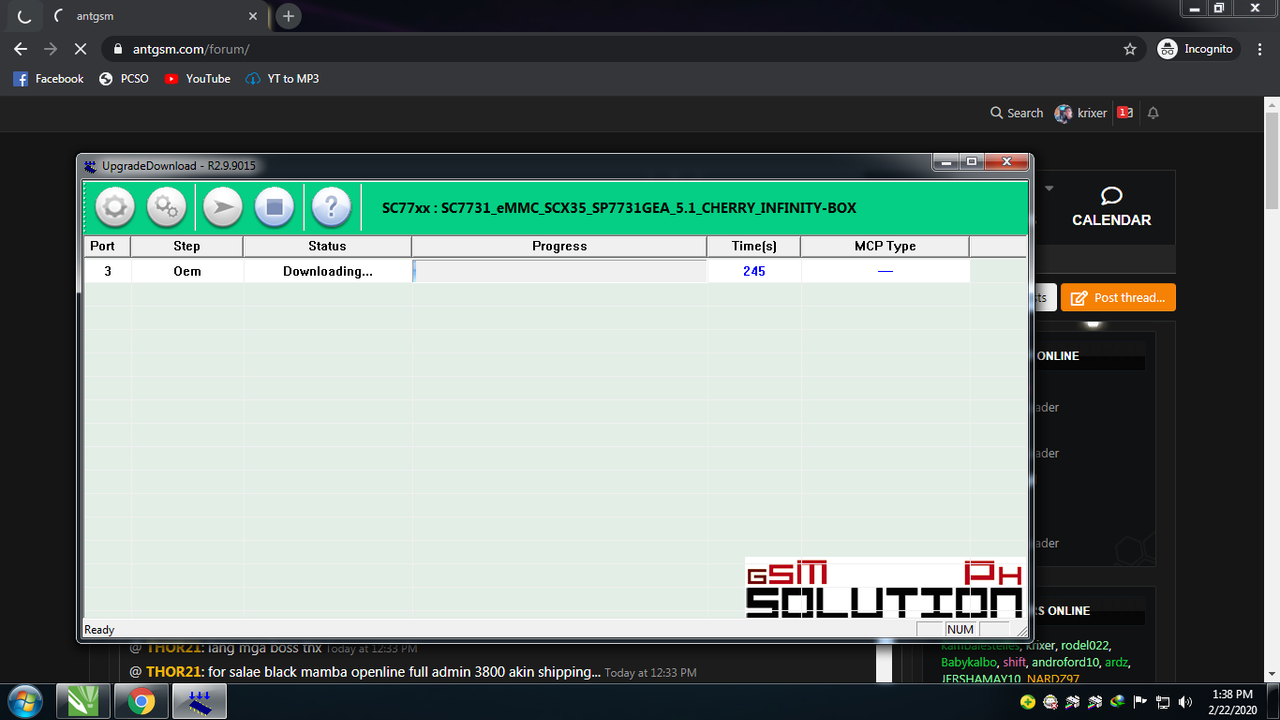Screen dimensions: 1280x720
Task: Open the YT to MP3 bookmark
Action: coord(282,79)
